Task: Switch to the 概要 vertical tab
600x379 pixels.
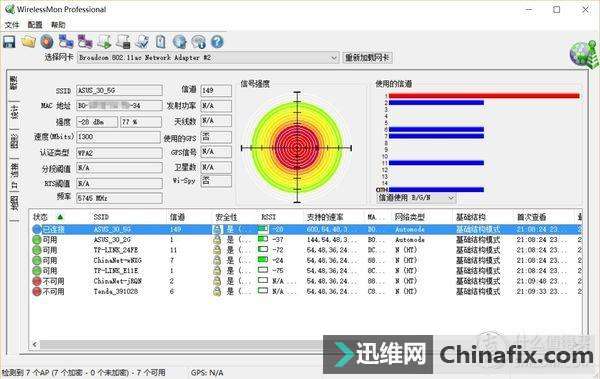Action: pyautogui.click(x=14, y=83)
